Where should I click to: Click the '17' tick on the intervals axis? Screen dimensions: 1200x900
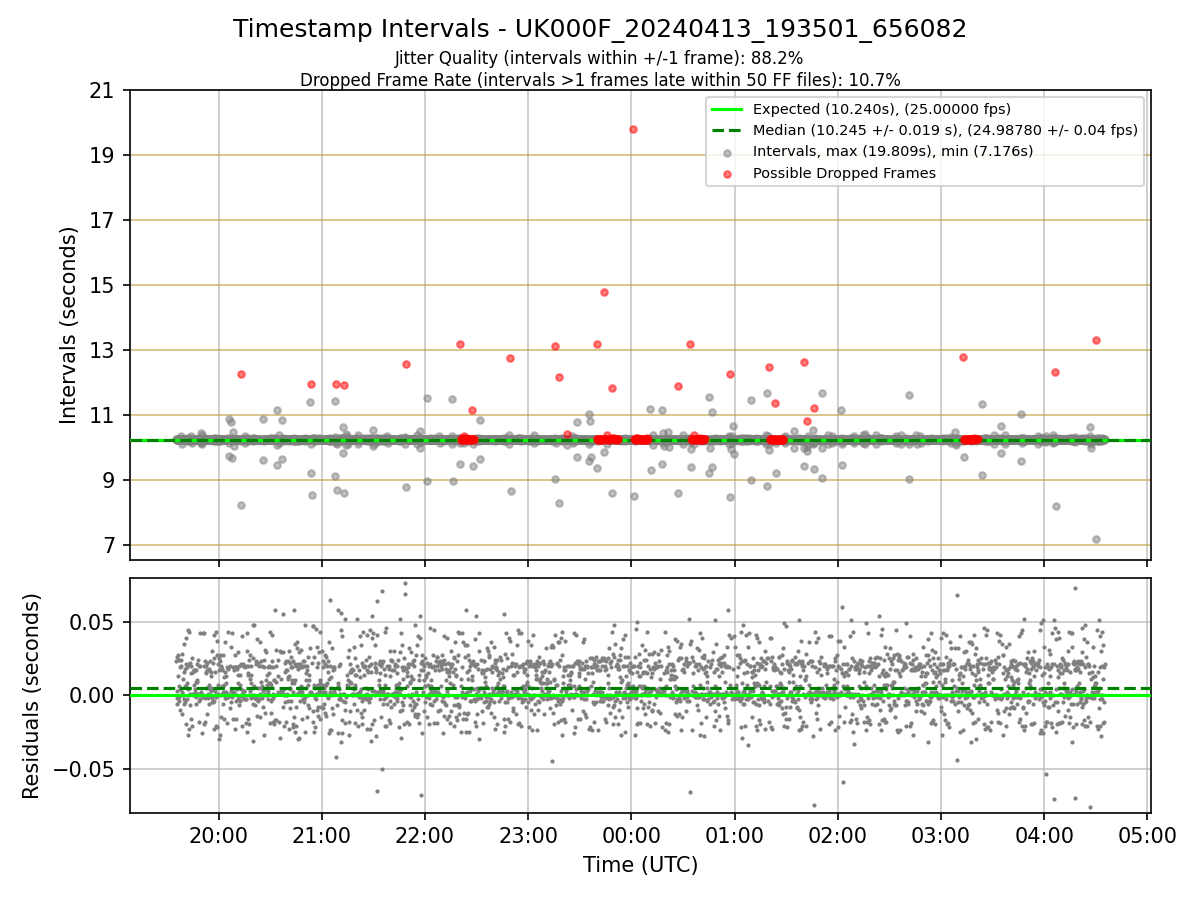coord(101,221)
